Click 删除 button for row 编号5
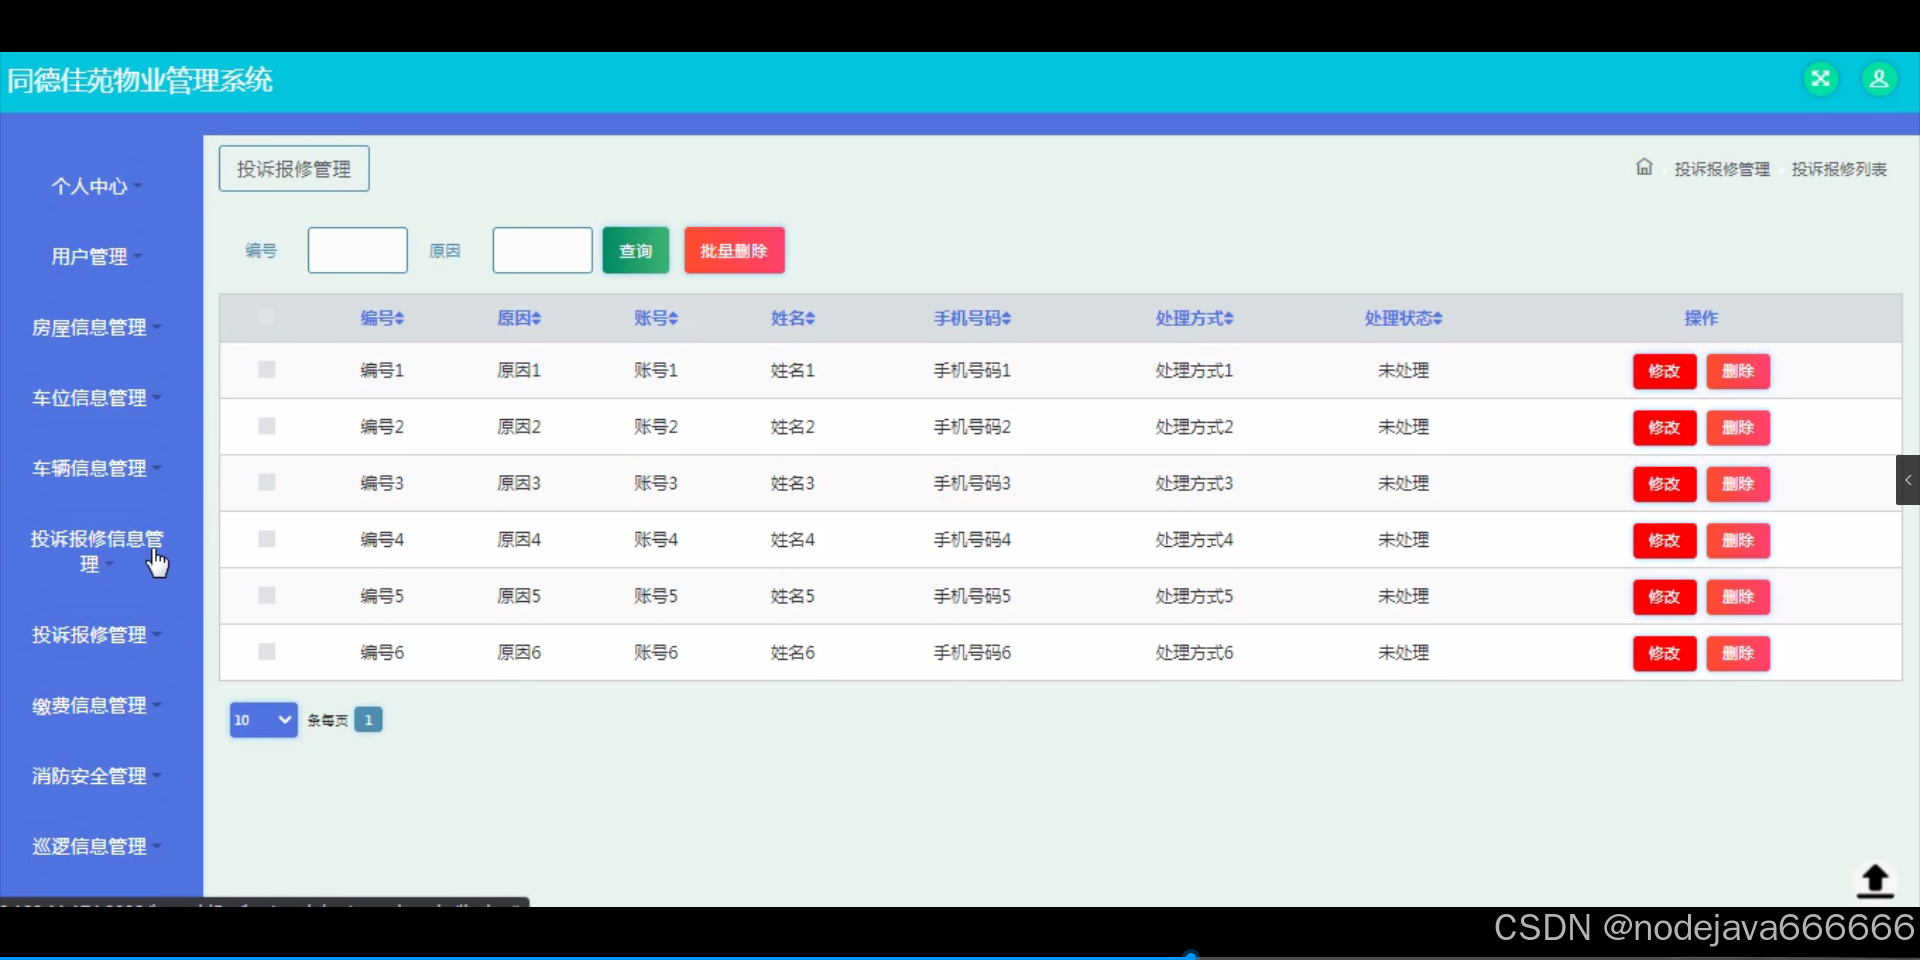1920x960 pixels. (x=1738, y=597)
